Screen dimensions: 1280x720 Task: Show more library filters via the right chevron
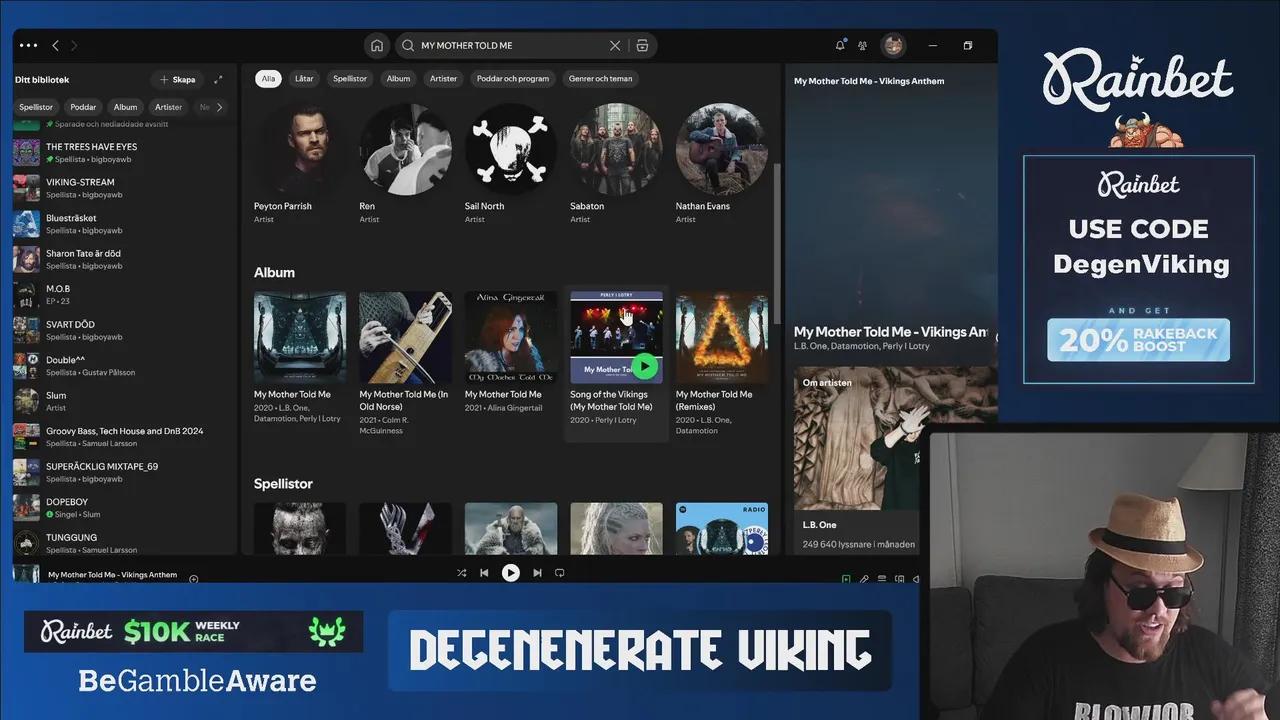click(219, 107)
